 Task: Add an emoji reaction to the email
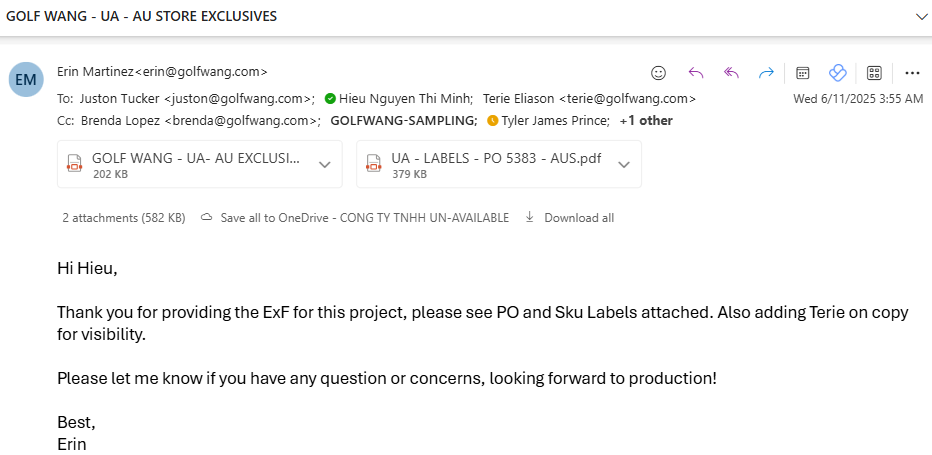coord(658,72)
